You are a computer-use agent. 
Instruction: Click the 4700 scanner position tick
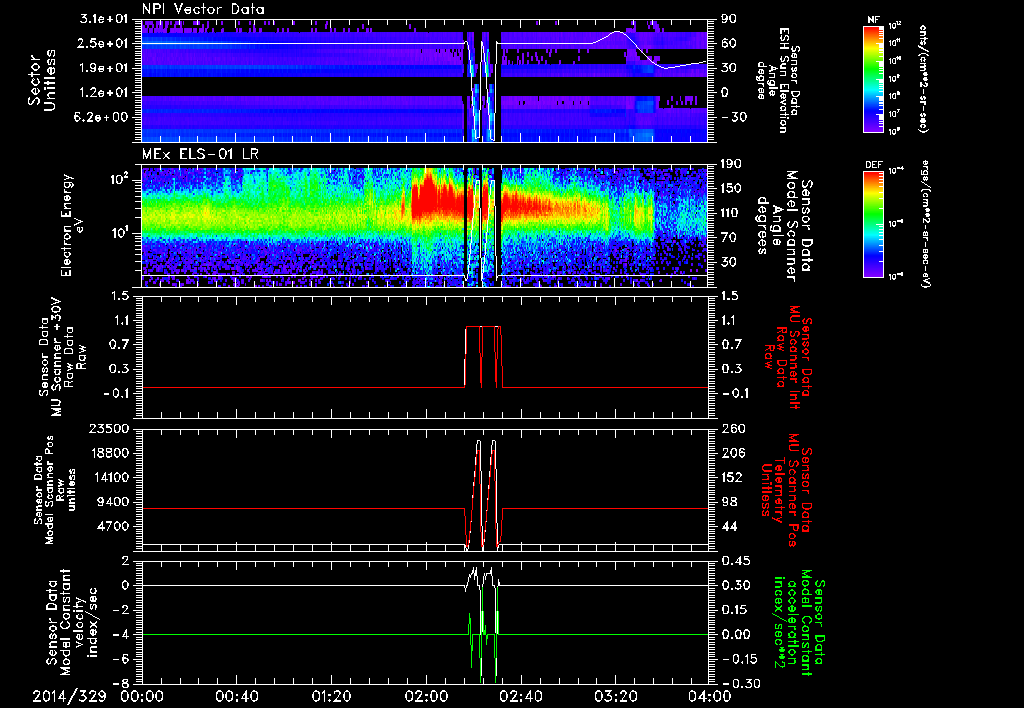pyautogui.click(x=112, y=526)
